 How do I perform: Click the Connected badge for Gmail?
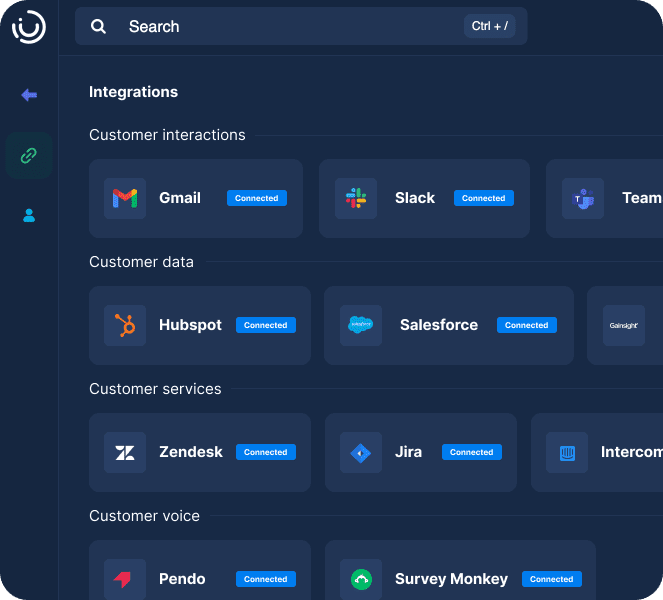click(x=257, y=198)
